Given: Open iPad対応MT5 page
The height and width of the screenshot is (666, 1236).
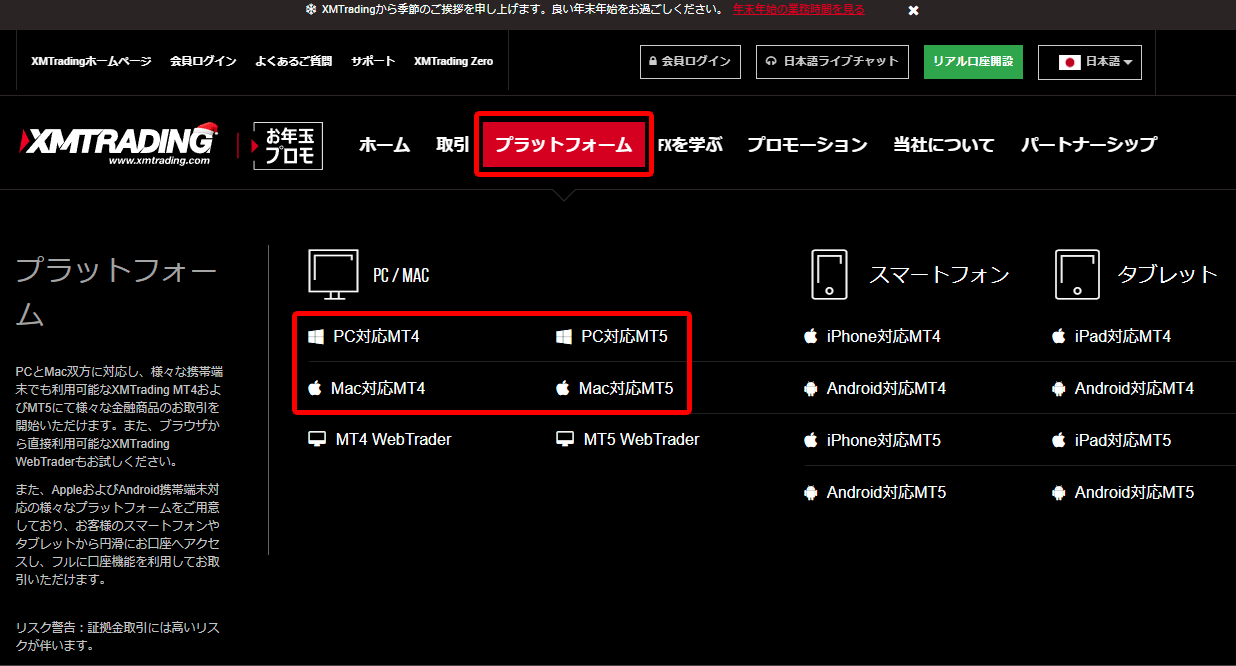Looking at the screenshot, I should click(1122, 440).
